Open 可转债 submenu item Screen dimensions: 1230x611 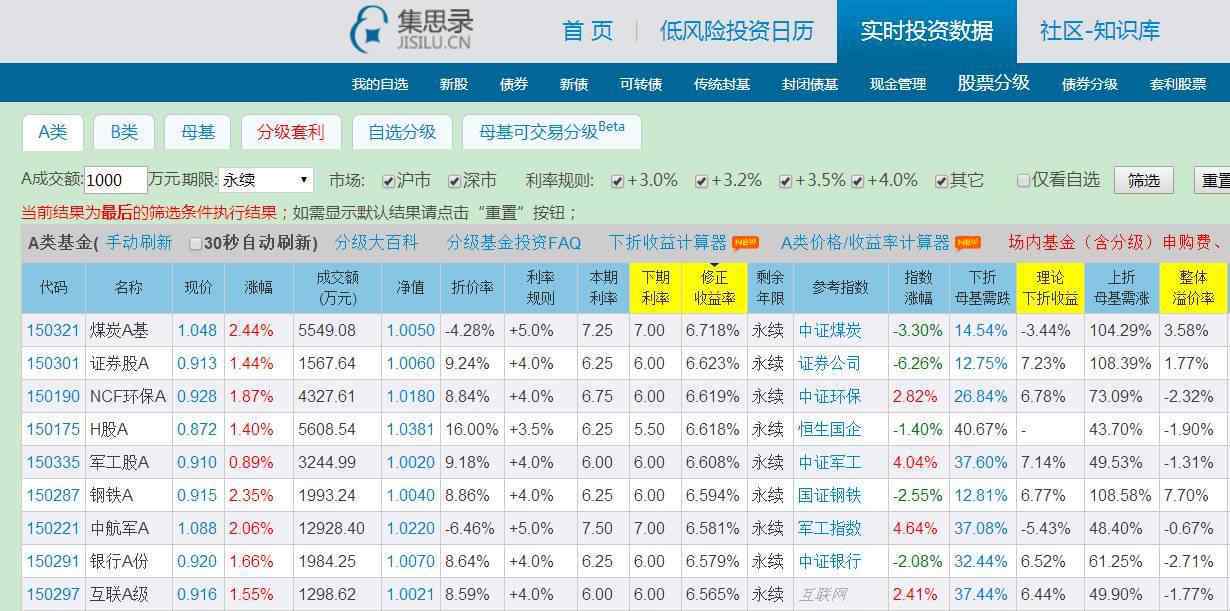(x=641, y=84)
